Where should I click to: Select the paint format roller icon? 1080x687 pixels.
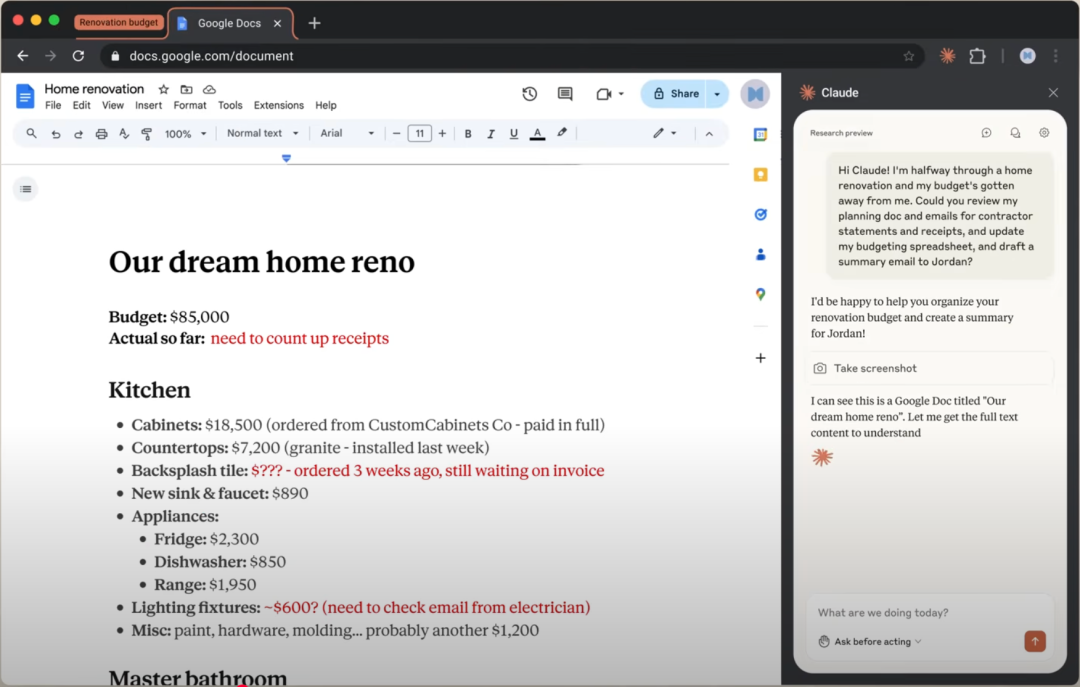coord(147,134)
